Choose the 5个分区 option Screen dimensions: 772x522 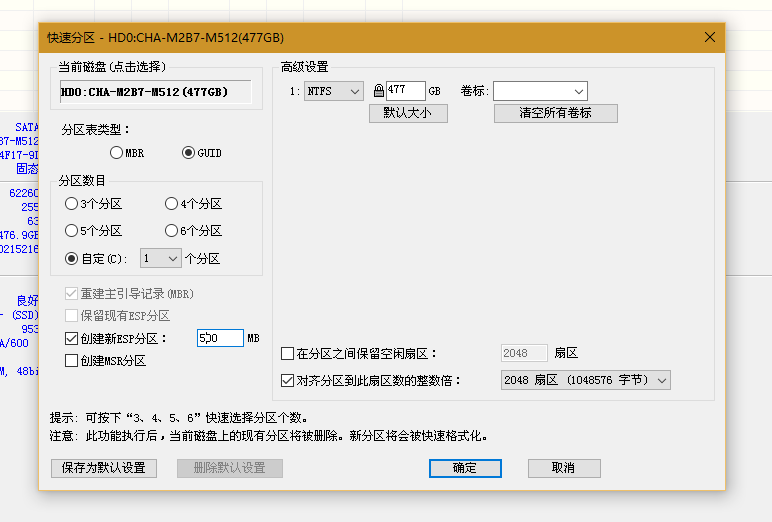click(x=71, y=231)
